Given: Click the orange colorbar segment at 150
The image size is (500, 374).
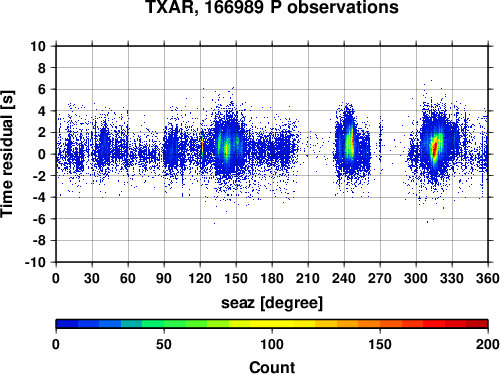Looking at the screenshot, I should pyautogui.click(x=380, y=324).
